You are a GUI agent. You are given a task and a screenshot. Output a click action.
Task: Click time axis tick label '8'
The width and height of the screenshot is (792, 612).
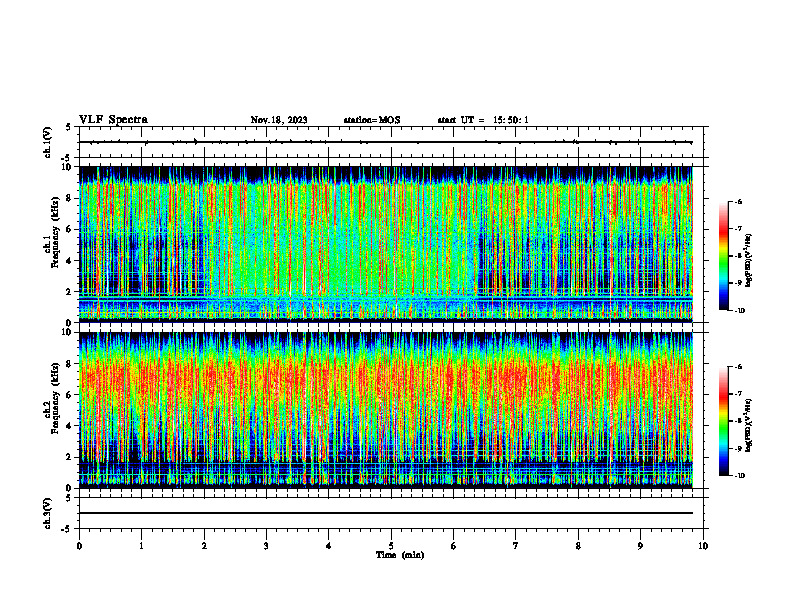pos(578,546)
